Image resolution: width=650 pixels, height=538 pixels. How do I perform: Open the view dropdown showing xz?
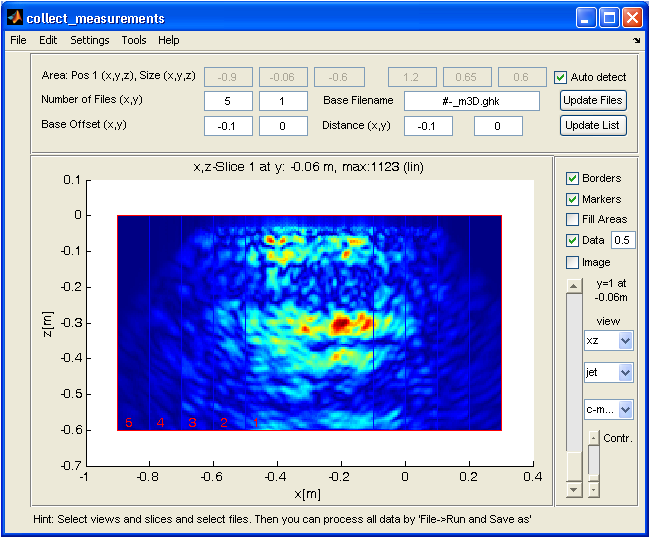click(x=609, y=341)
